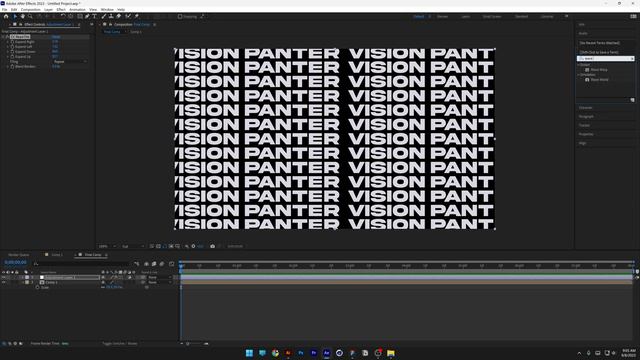Open File Explorer from the taskbar

coord(391,353)
